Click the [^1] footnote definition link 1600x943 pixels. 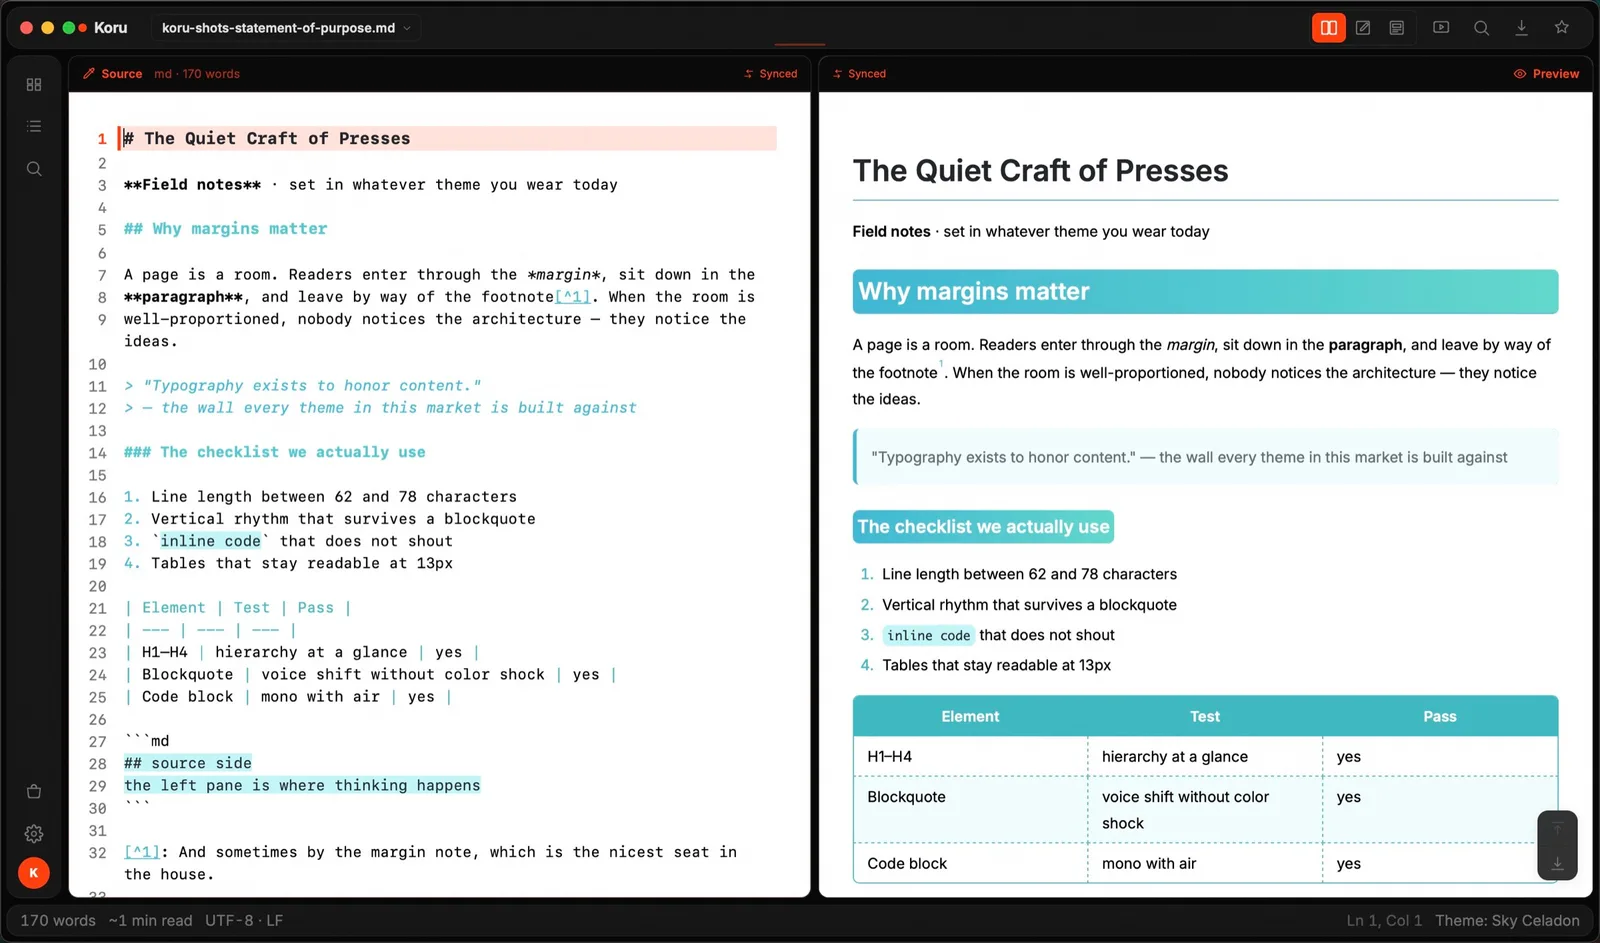point(142,852)
